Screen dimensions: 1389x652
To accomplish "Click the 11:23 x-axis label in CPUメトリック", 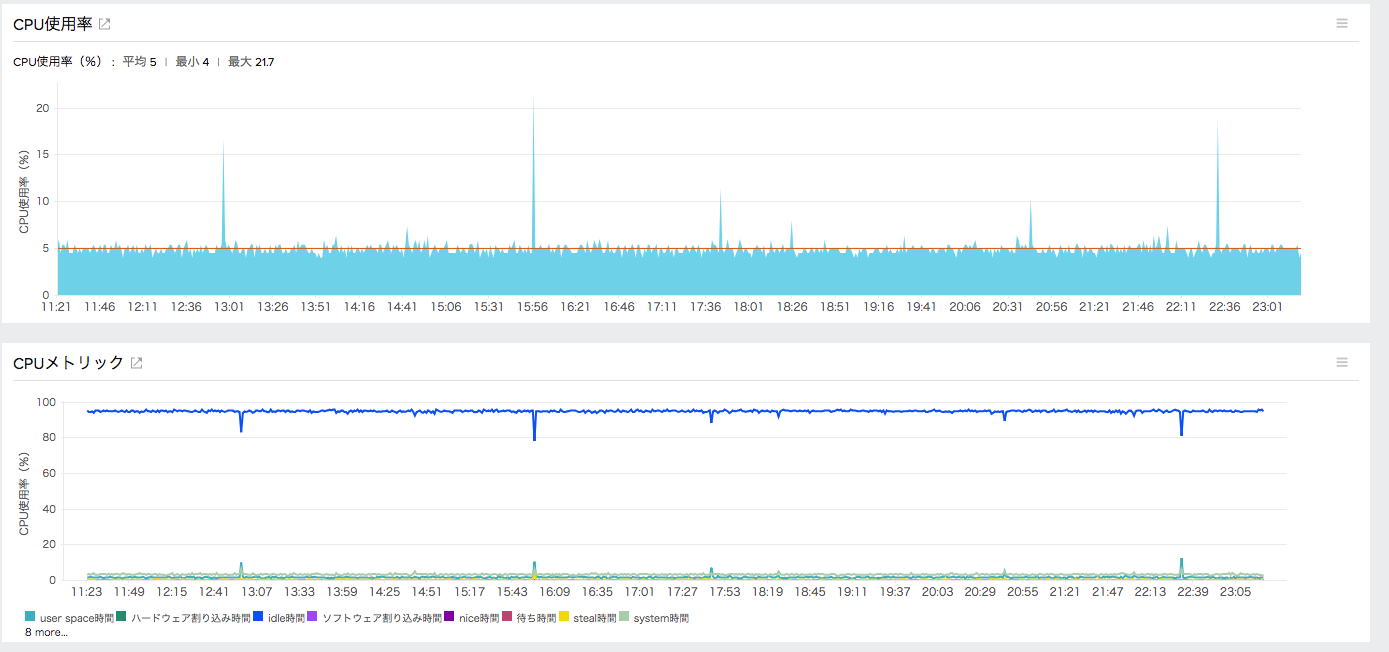I will coord(88,592).
